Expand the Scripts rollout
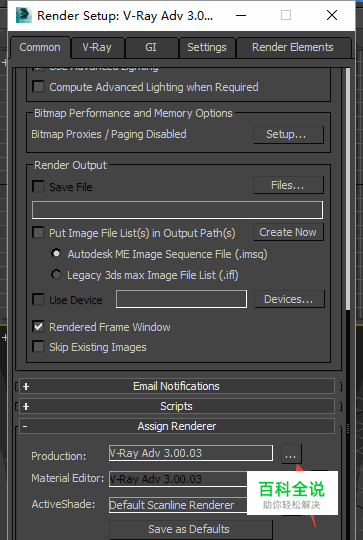 (x=177, y=406)
